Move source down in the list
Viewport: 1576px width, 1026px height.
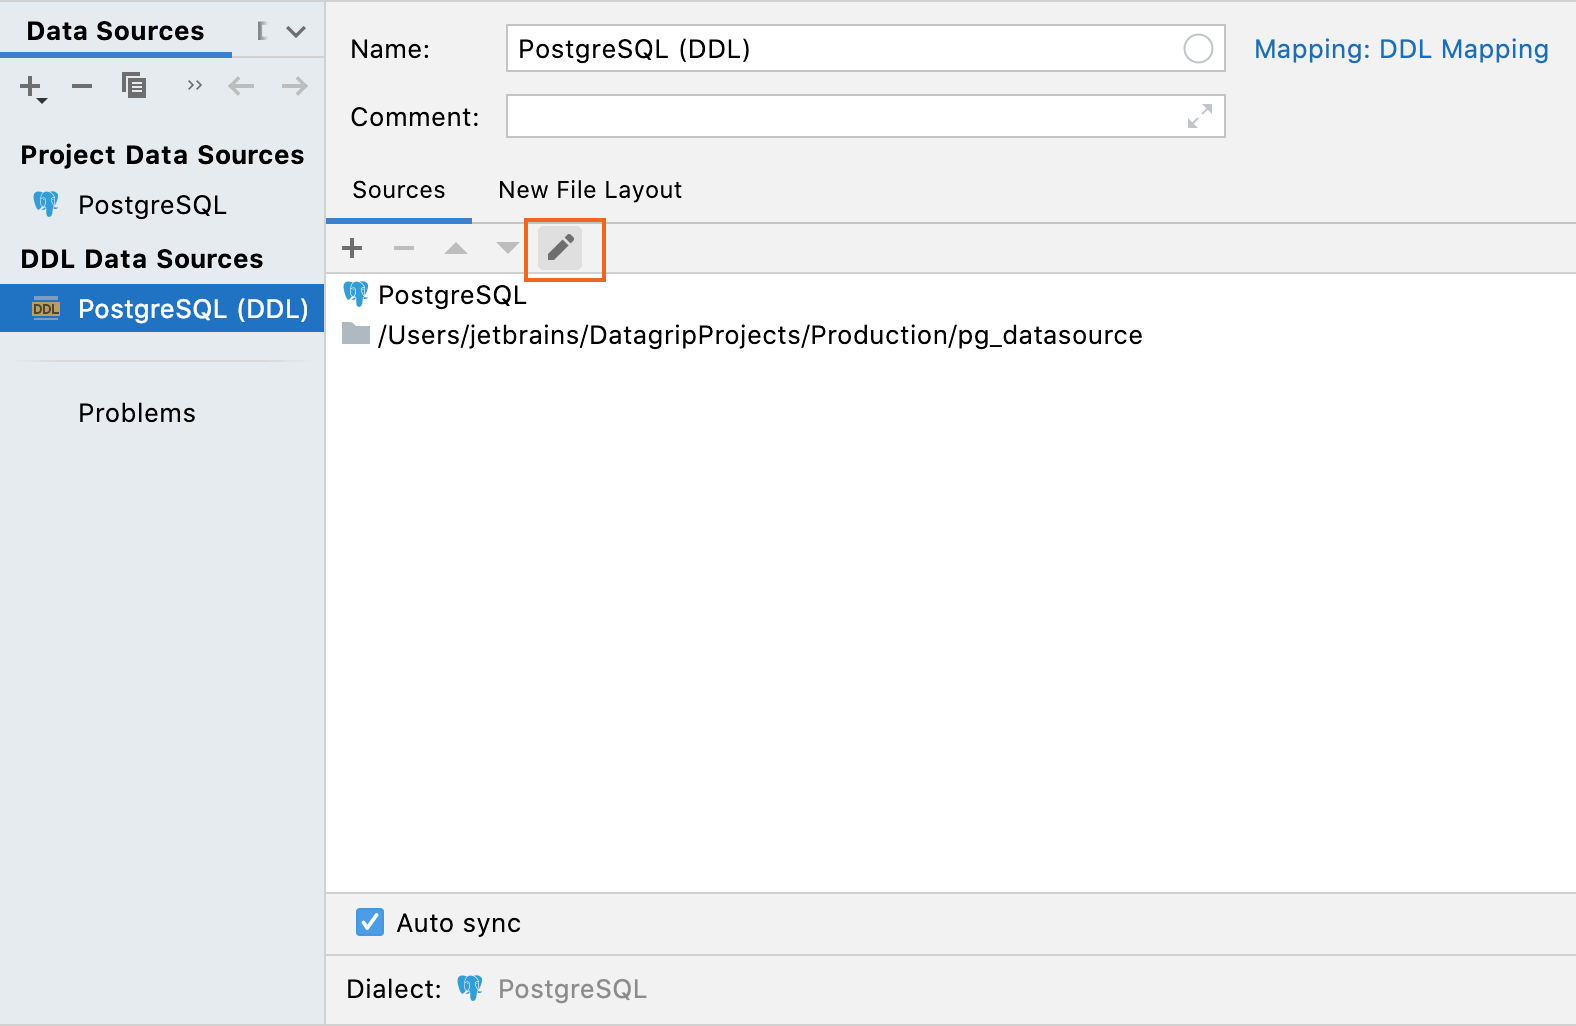coord(508,248)
